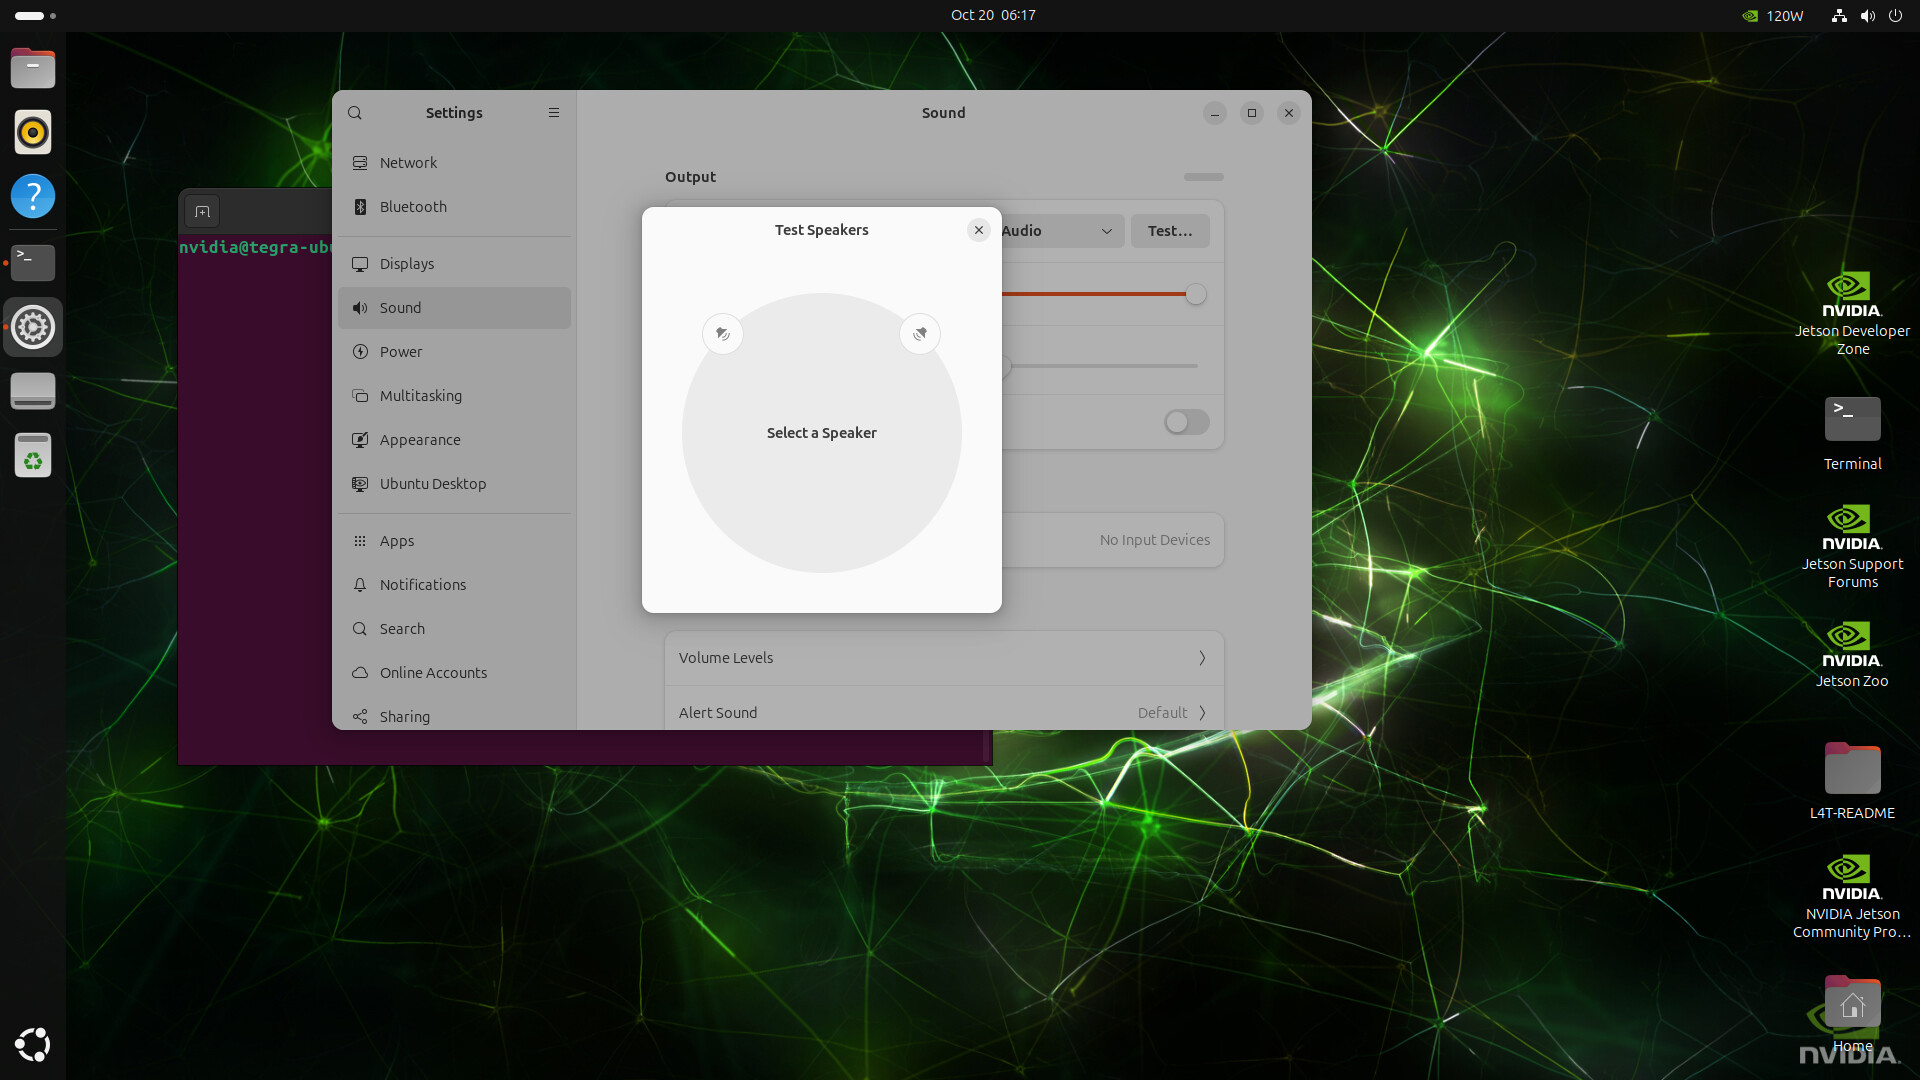Test the front left speaker
This screenshot has height=1080, width=1920.
click(722, 334)
